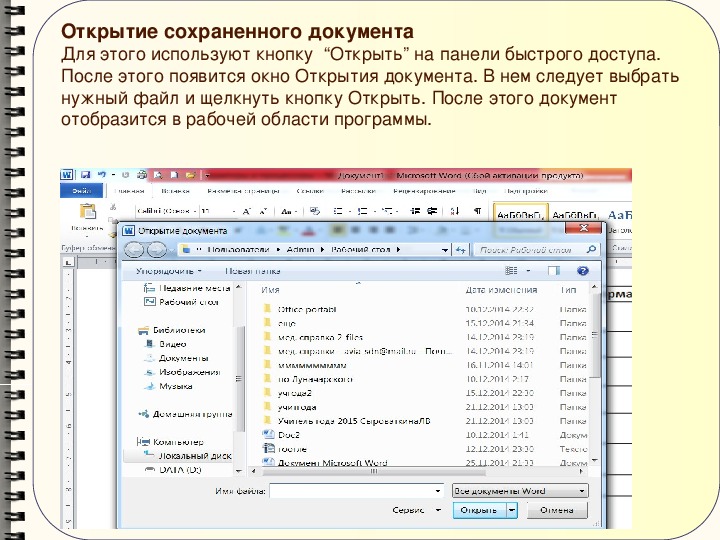Click the Undo arrow in Word title bar
This screenshot has width=720, height=540.
click(x=101, y=174)
